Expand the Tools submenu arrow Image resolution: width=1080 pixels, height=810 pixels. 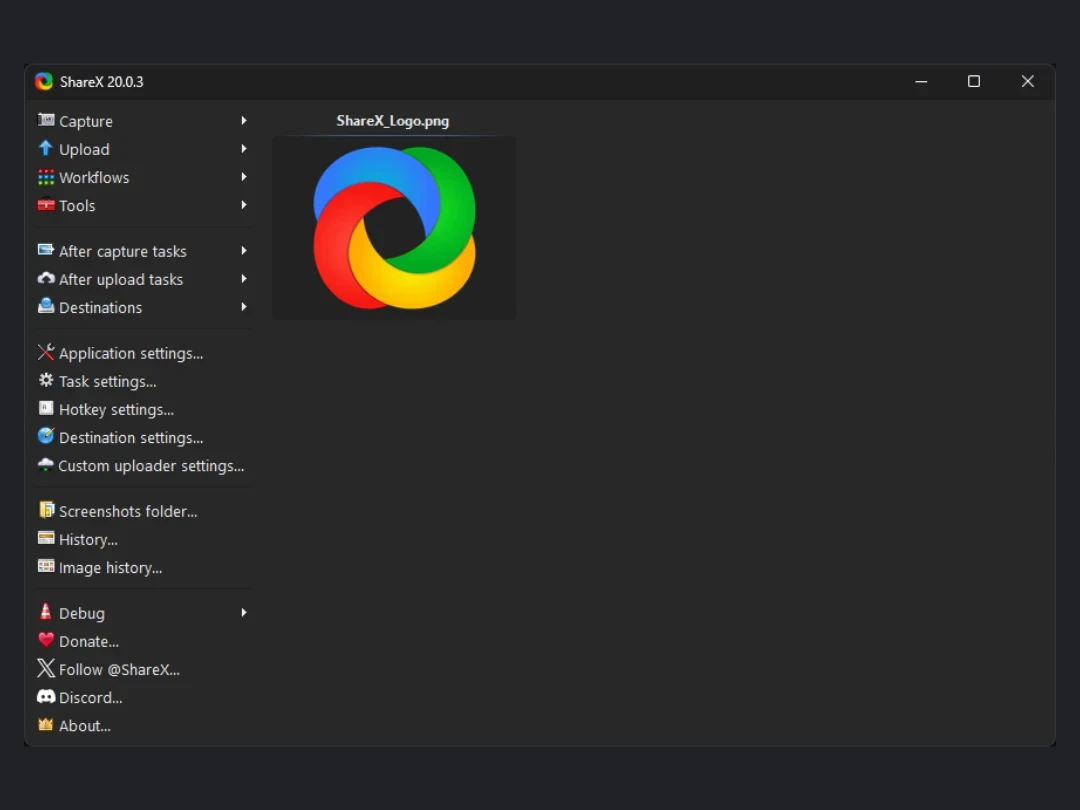[244, 205]
